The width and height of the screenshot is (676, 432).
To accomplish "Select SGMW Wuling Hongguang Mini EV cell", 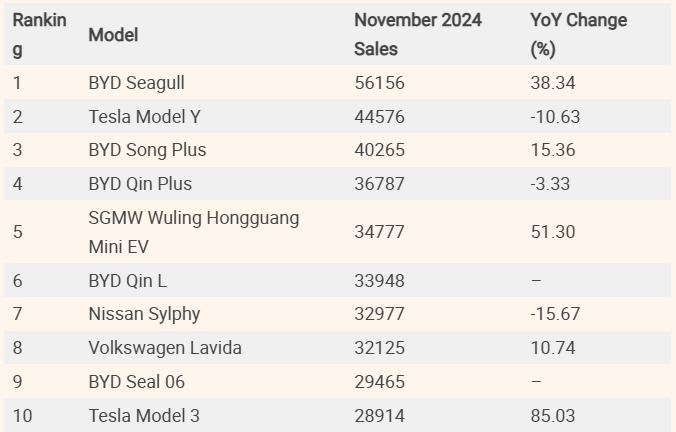I will 193,231.
